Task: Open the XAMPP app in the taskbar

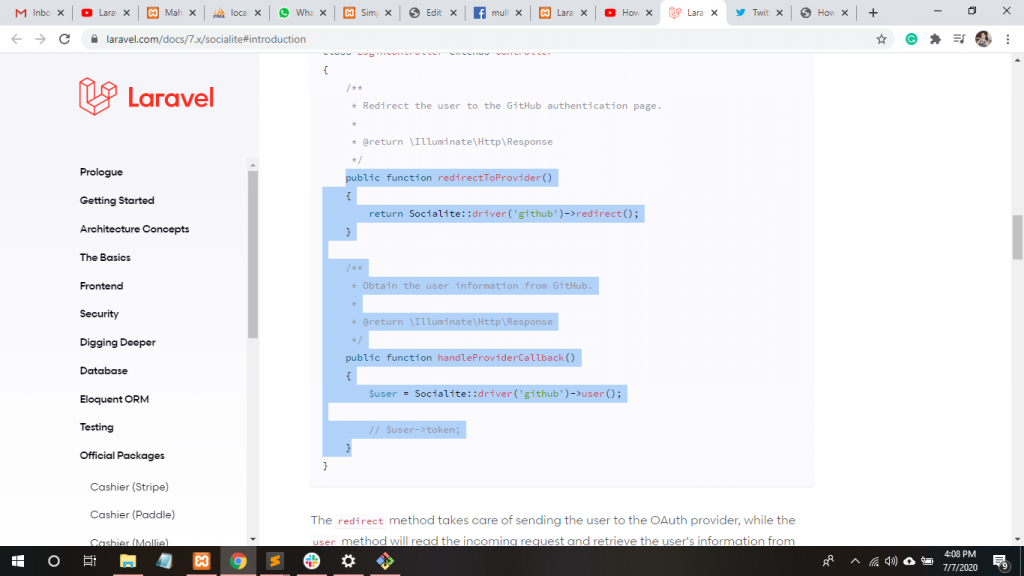Action: 201,561
